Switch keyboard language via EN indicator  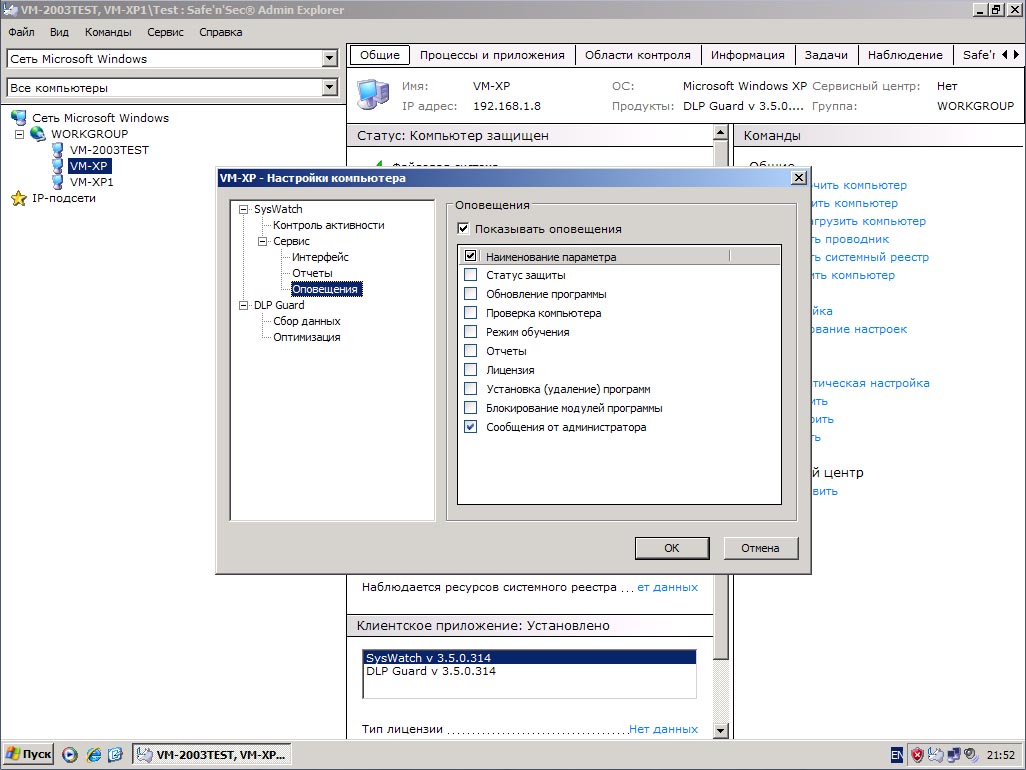click(896, 755)
